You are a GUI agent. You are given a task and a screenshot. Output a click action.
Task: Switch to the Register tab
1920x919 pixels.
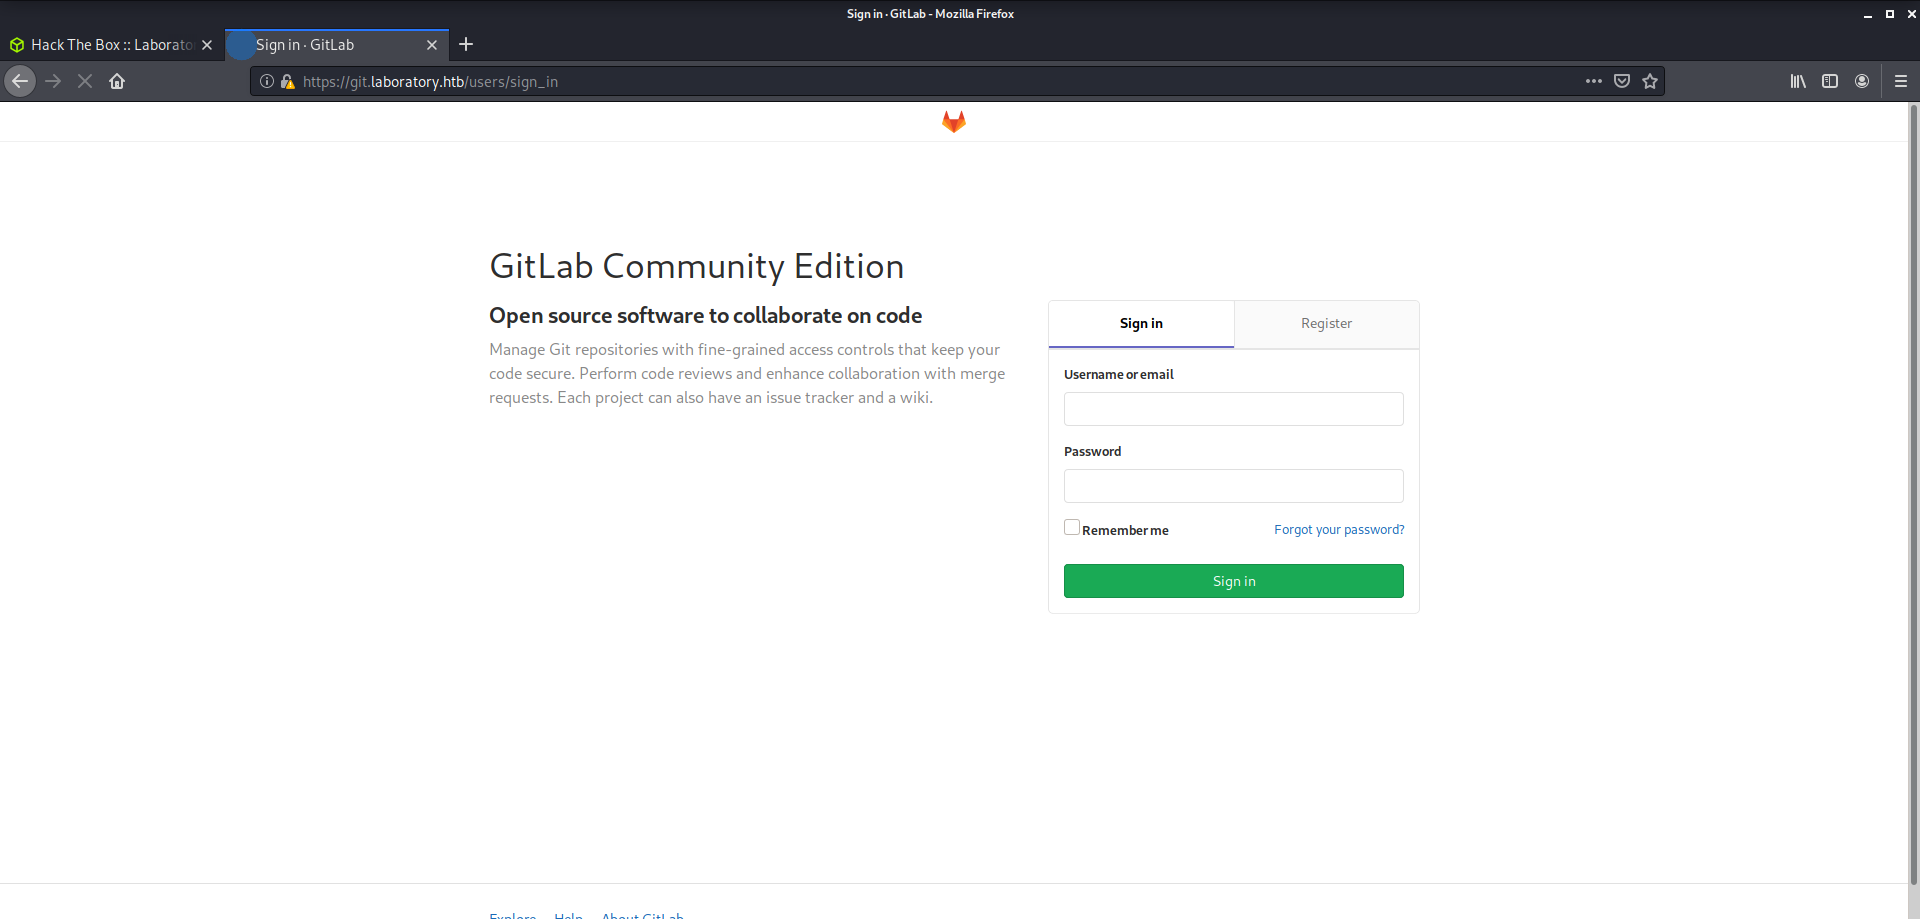click(1326, 323)
